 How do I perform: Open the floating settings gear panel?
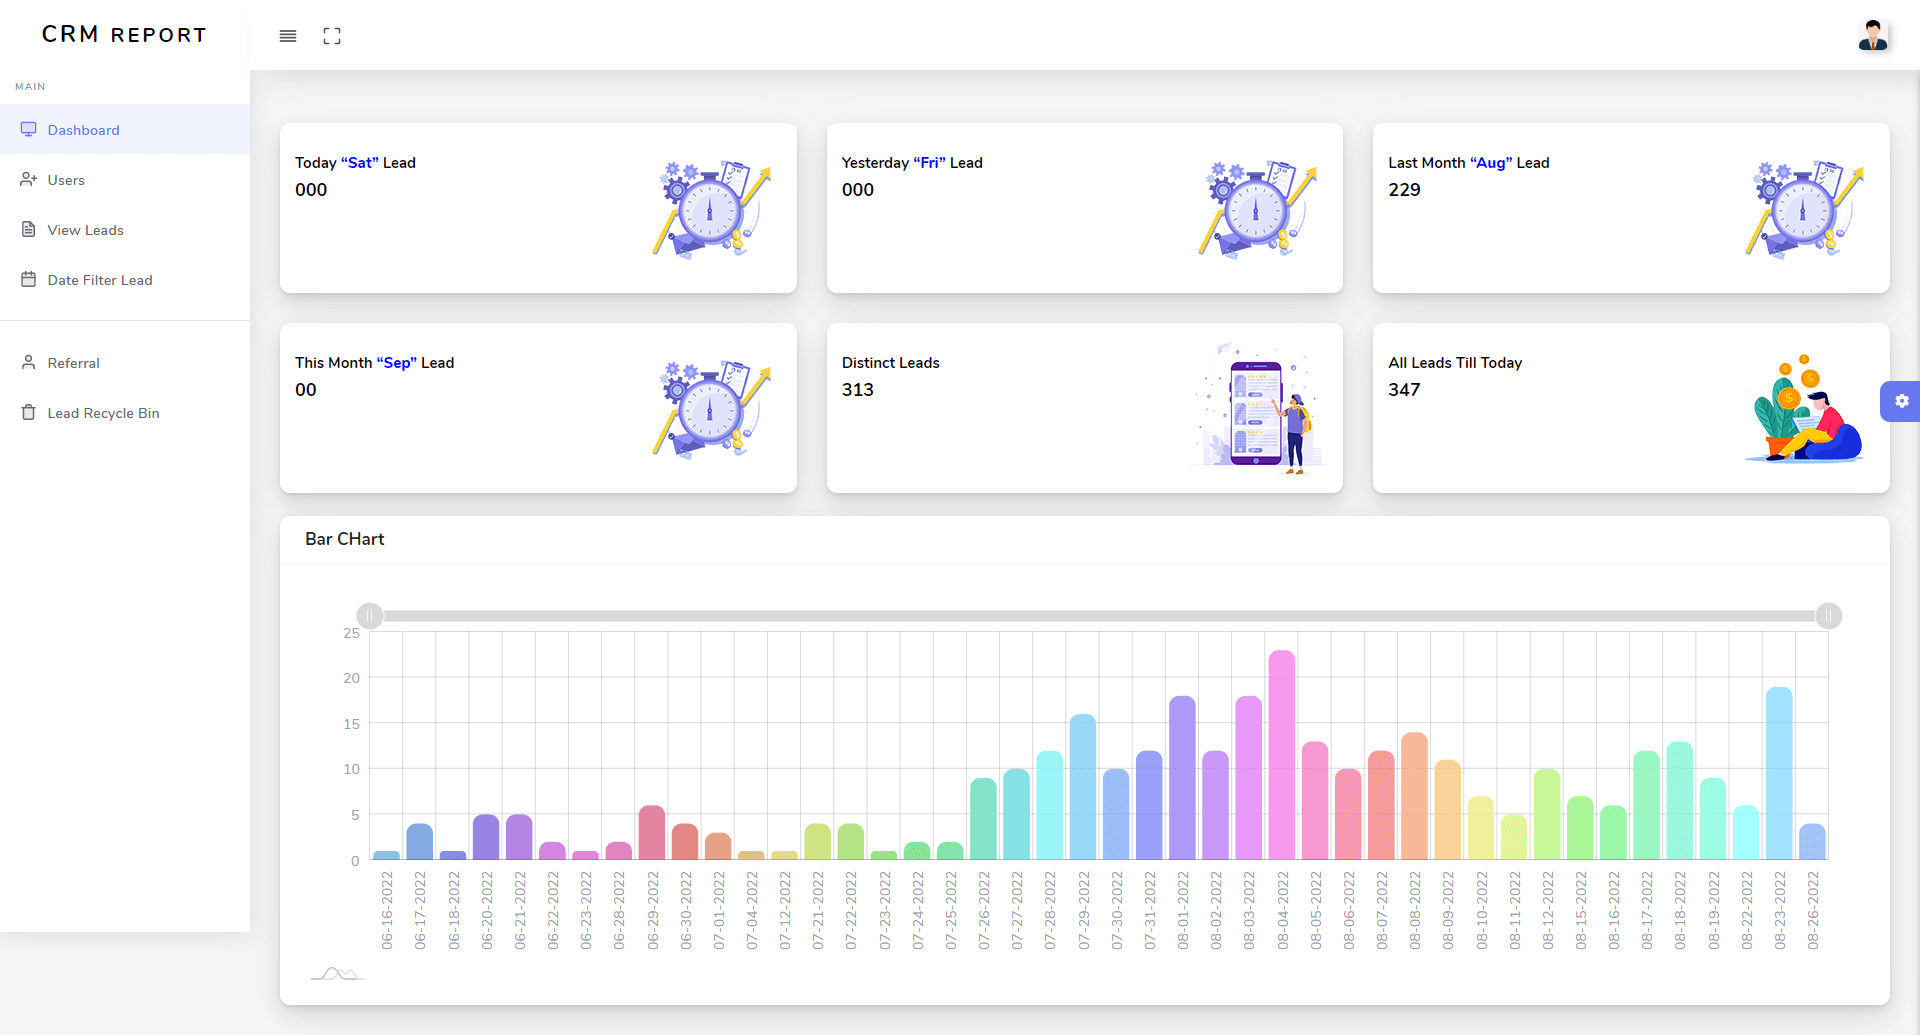(x=1901, y=401)
